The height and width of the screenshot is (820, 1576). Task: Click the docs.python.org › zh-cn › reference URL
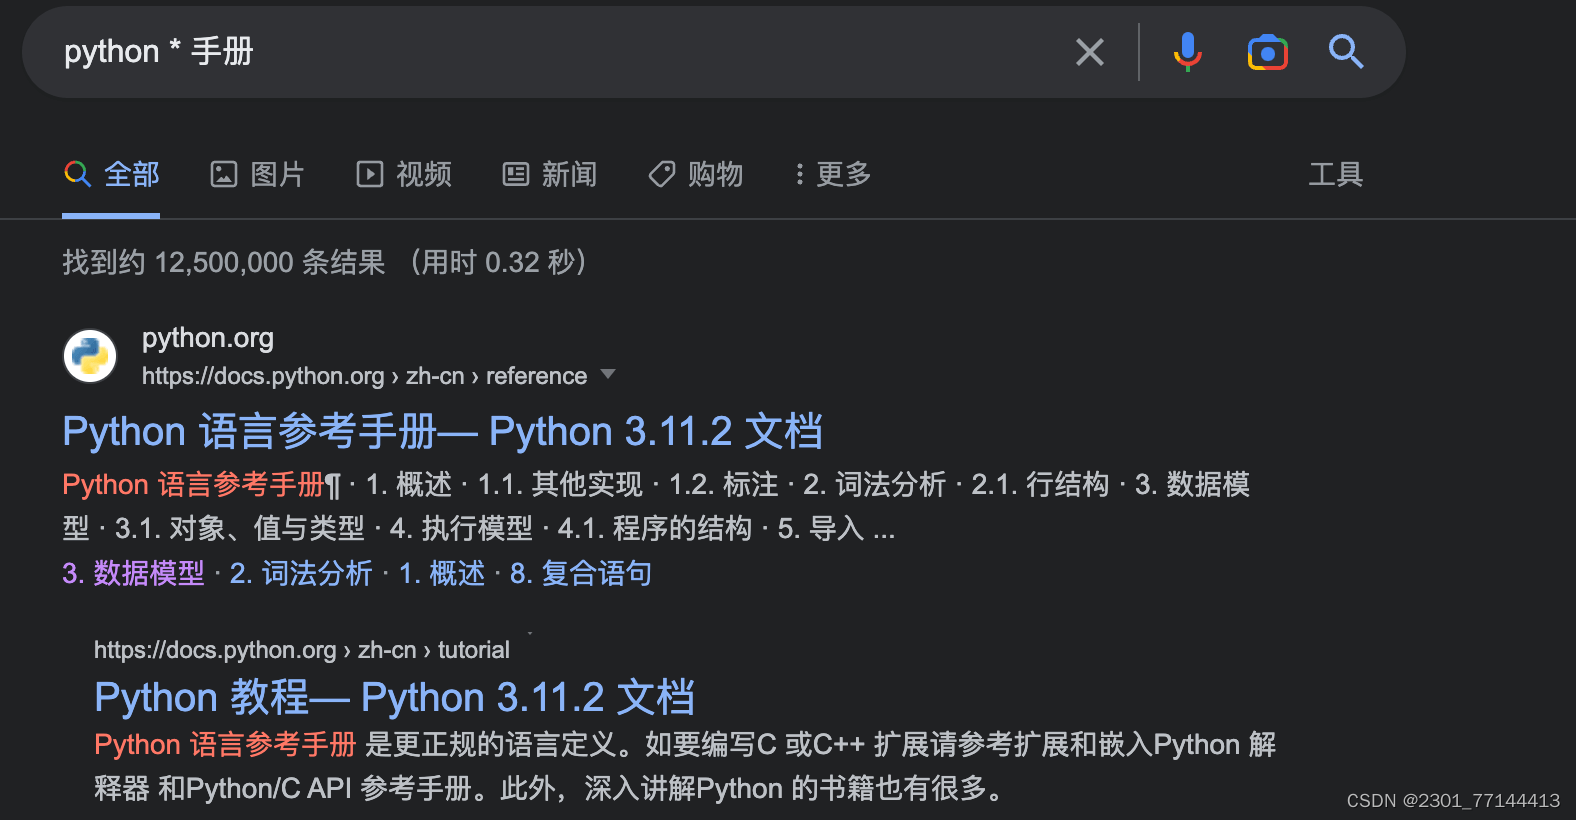[364, 376]
